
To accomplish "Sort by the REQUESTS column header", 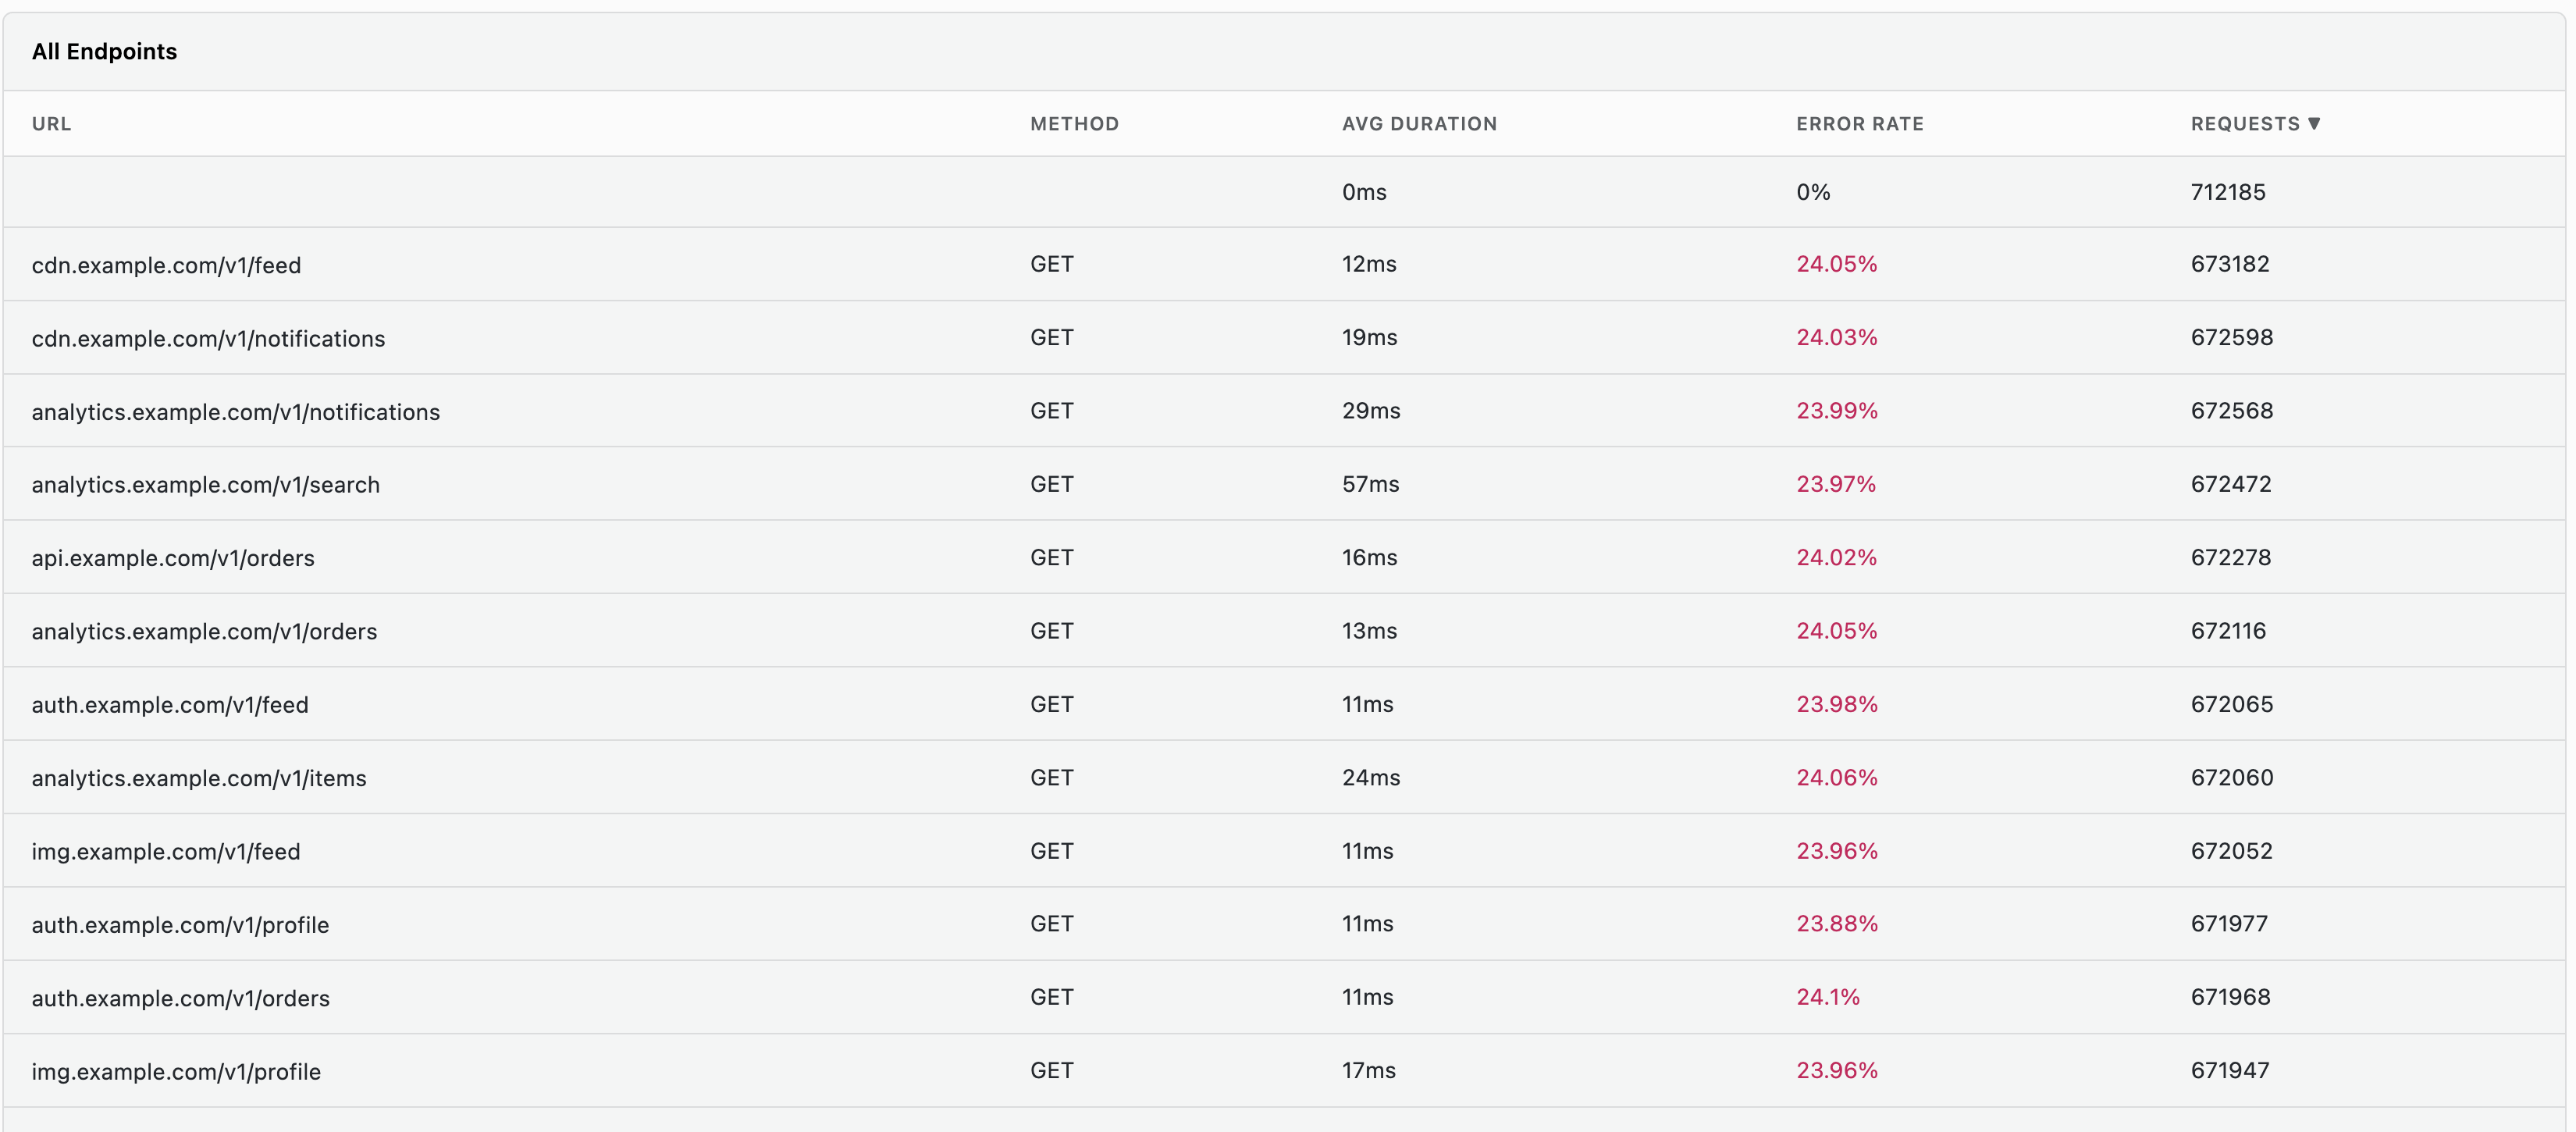I will pyautogui.click(x=2245, y=124).
